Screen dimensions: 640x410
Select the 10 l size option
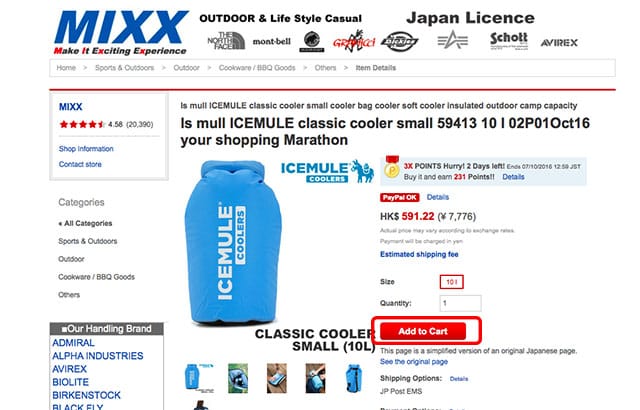tap(451, 282)
